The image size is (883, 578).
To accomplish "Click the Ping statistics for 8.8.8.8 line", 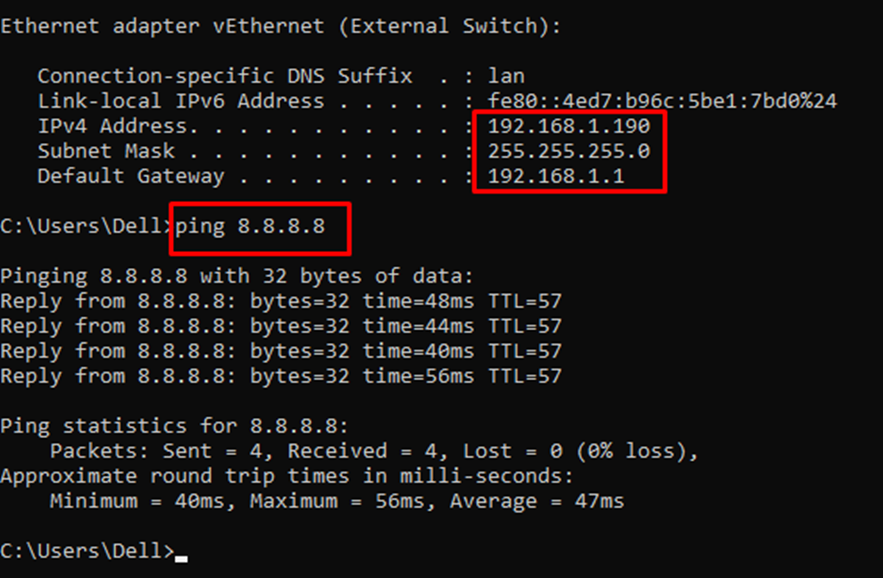I will 175,426.
